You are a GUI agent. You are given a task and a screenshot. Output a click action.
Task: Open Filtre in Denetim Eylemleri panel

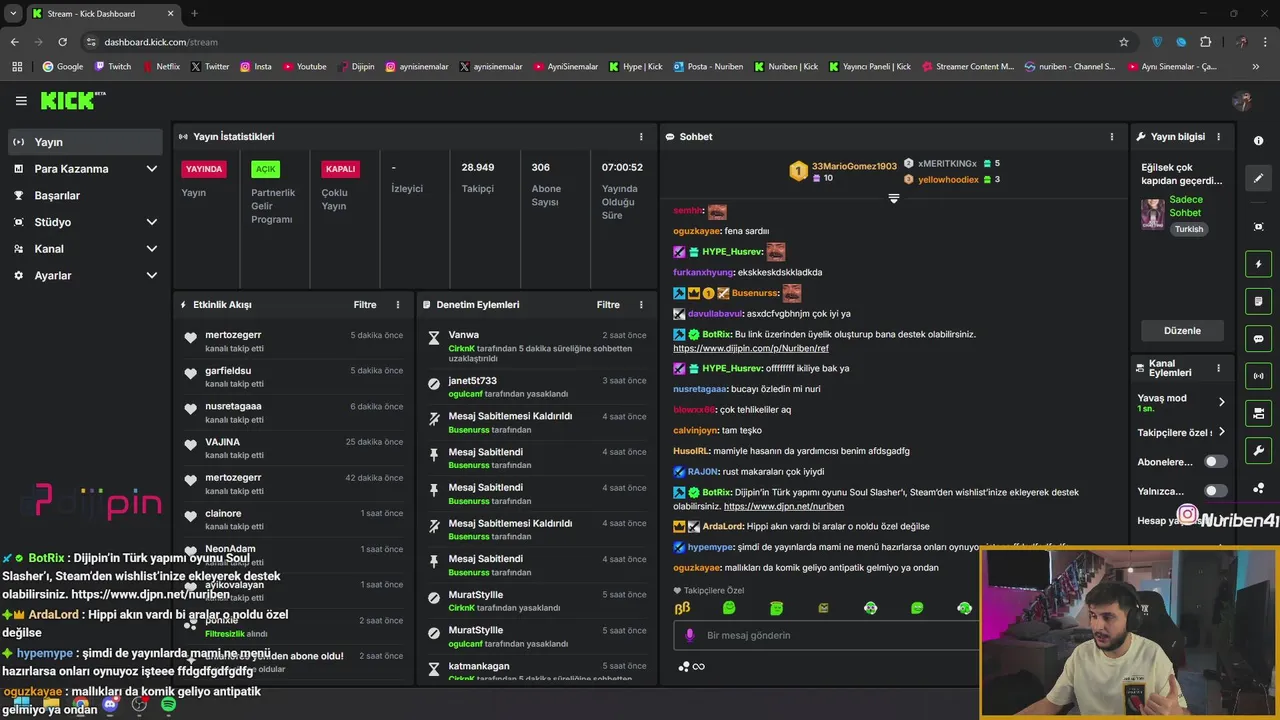[x=608, y=305]
